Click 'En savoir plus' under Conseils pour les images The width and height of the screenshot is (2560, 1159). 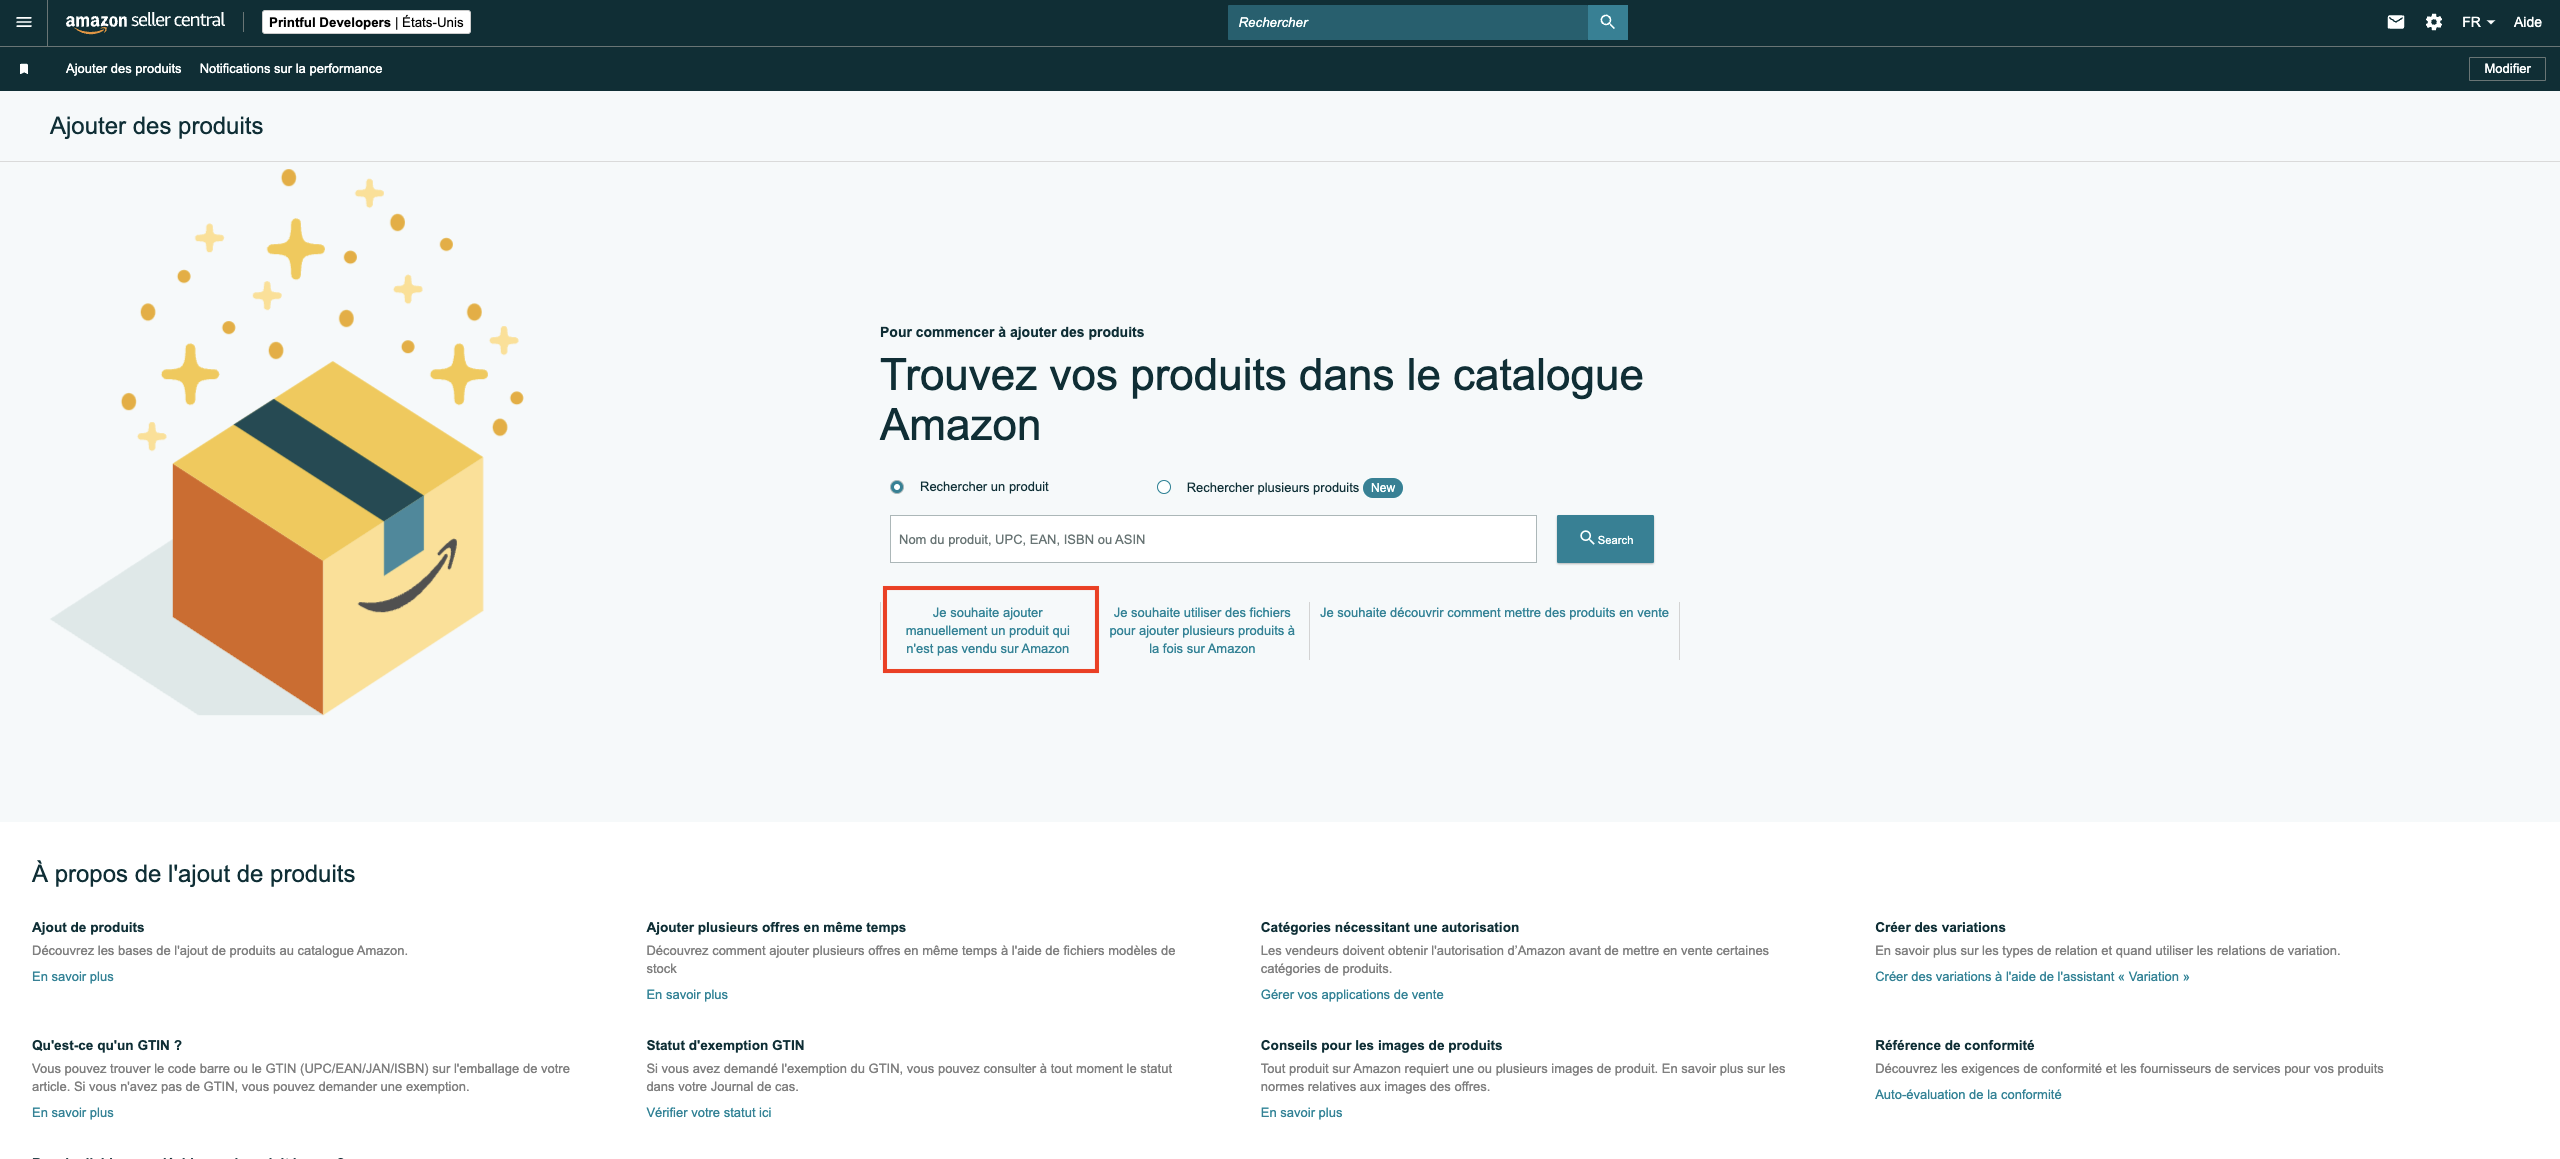tap(1301, 1113)
